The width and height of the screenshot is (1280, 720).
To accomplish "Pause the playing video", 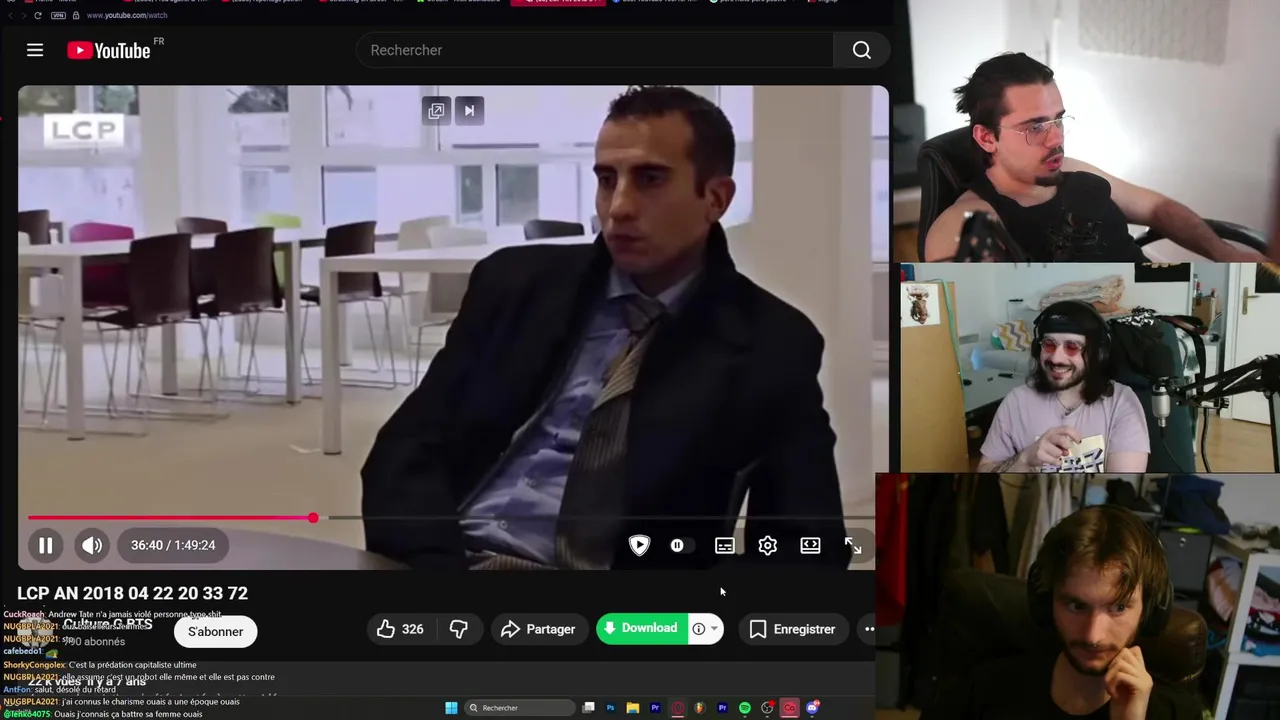I will click(45, 545).
